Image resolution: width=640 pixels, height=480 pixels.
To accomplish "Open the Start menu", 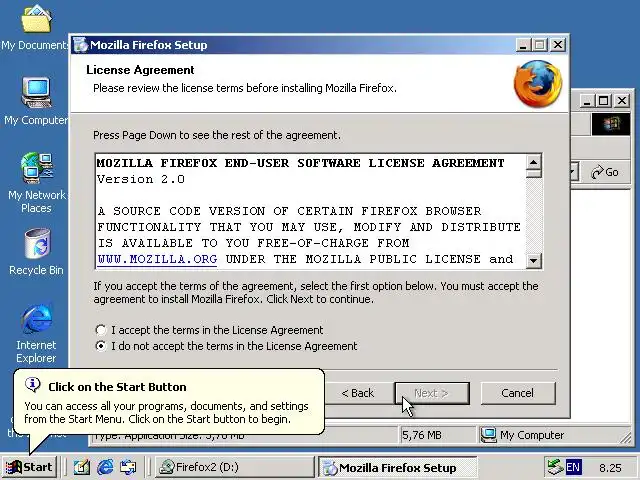I will pos(29,467).
